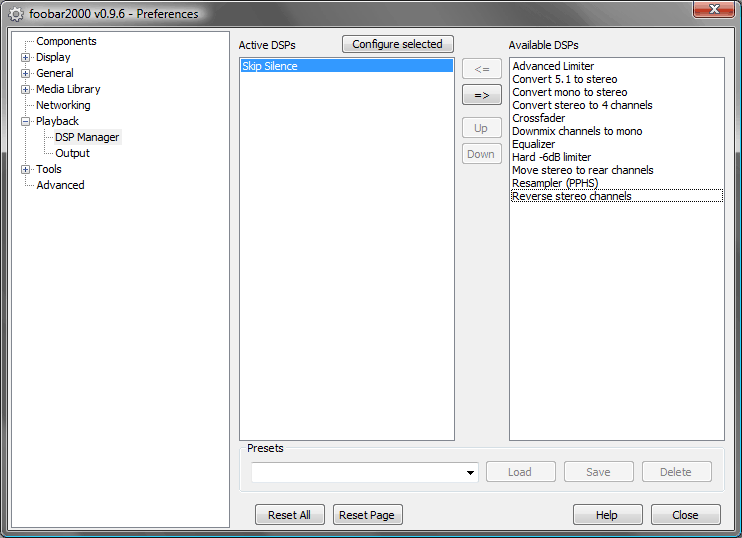
Task: Open Help for this preferences page
Action: click(x=607, y=515)
